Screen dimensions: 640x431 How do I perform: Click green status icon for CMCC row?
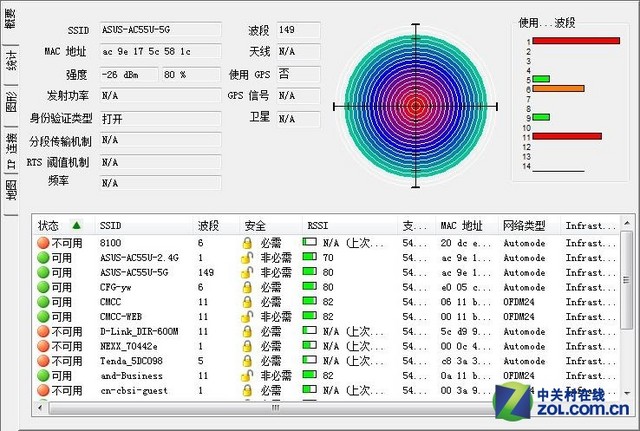pyautogui.click(x=43, y=302)
